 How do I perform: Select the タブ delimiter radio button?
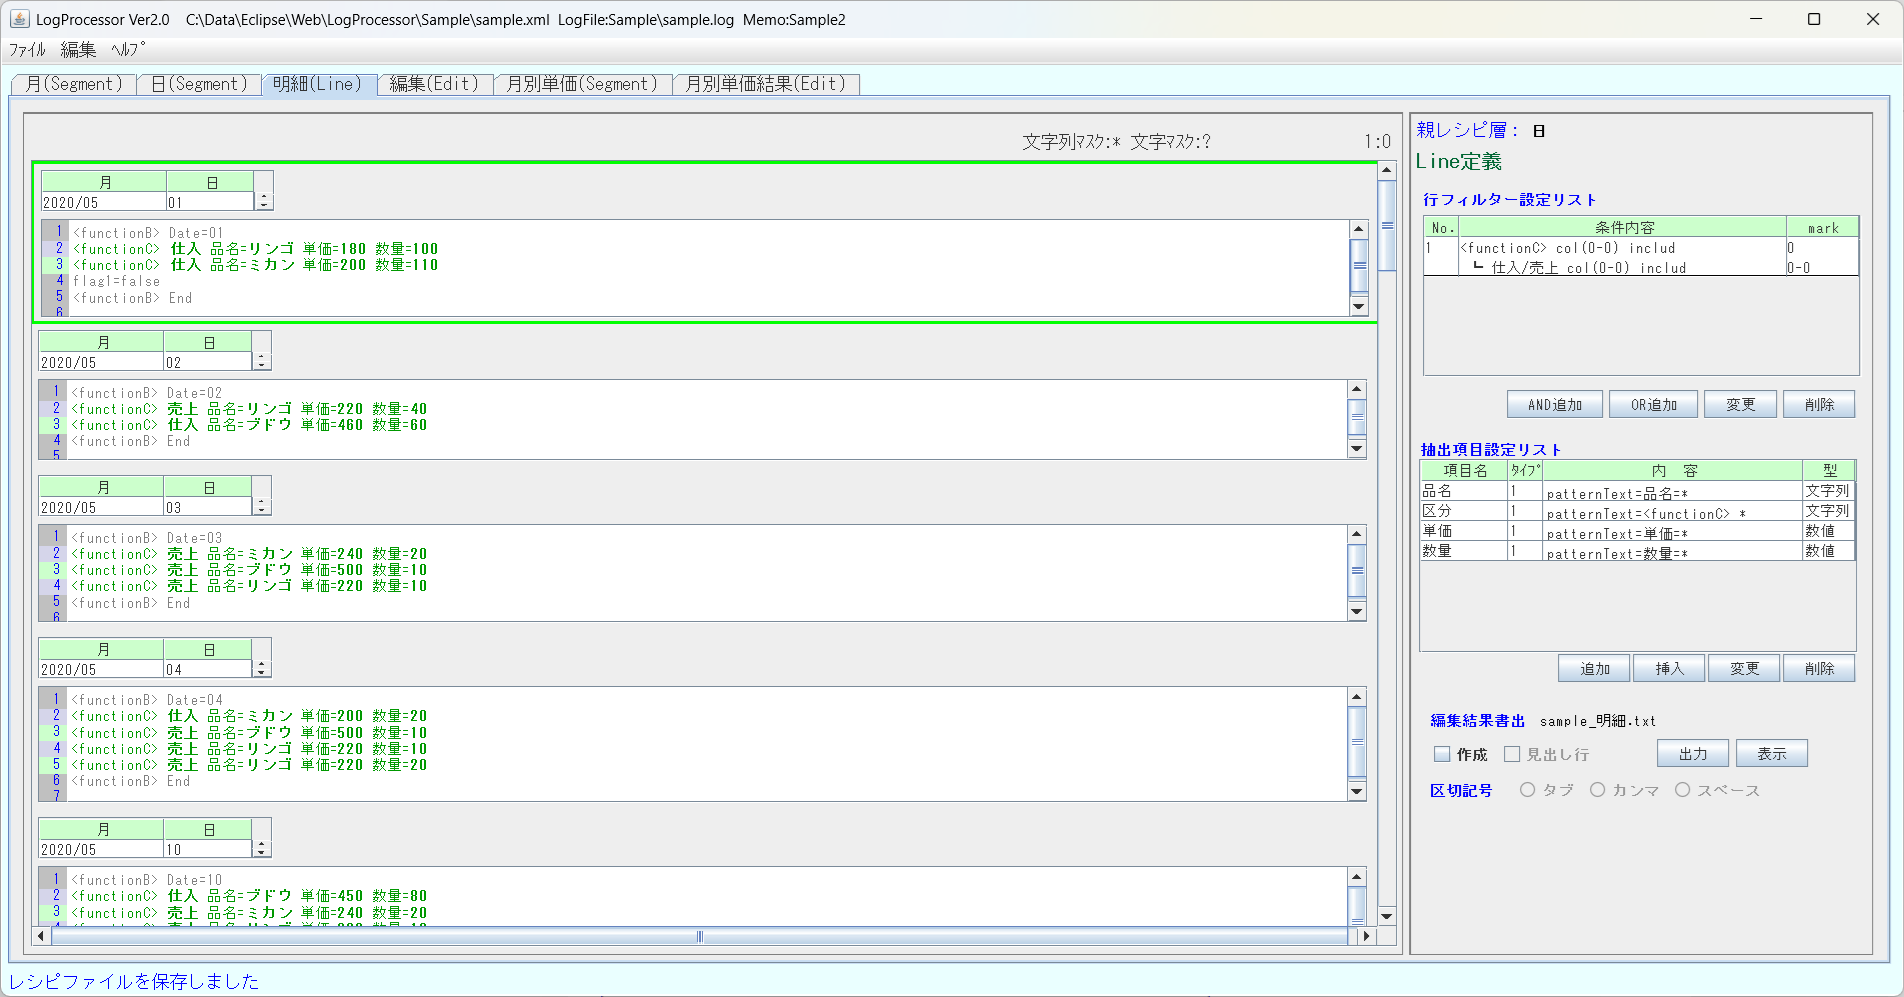pos(1527,790)
